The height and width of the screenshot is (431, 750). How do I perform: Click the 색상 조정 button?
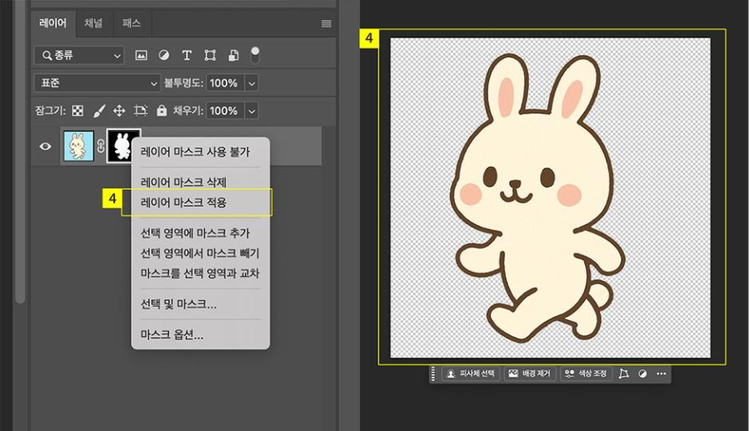[586, 374]
